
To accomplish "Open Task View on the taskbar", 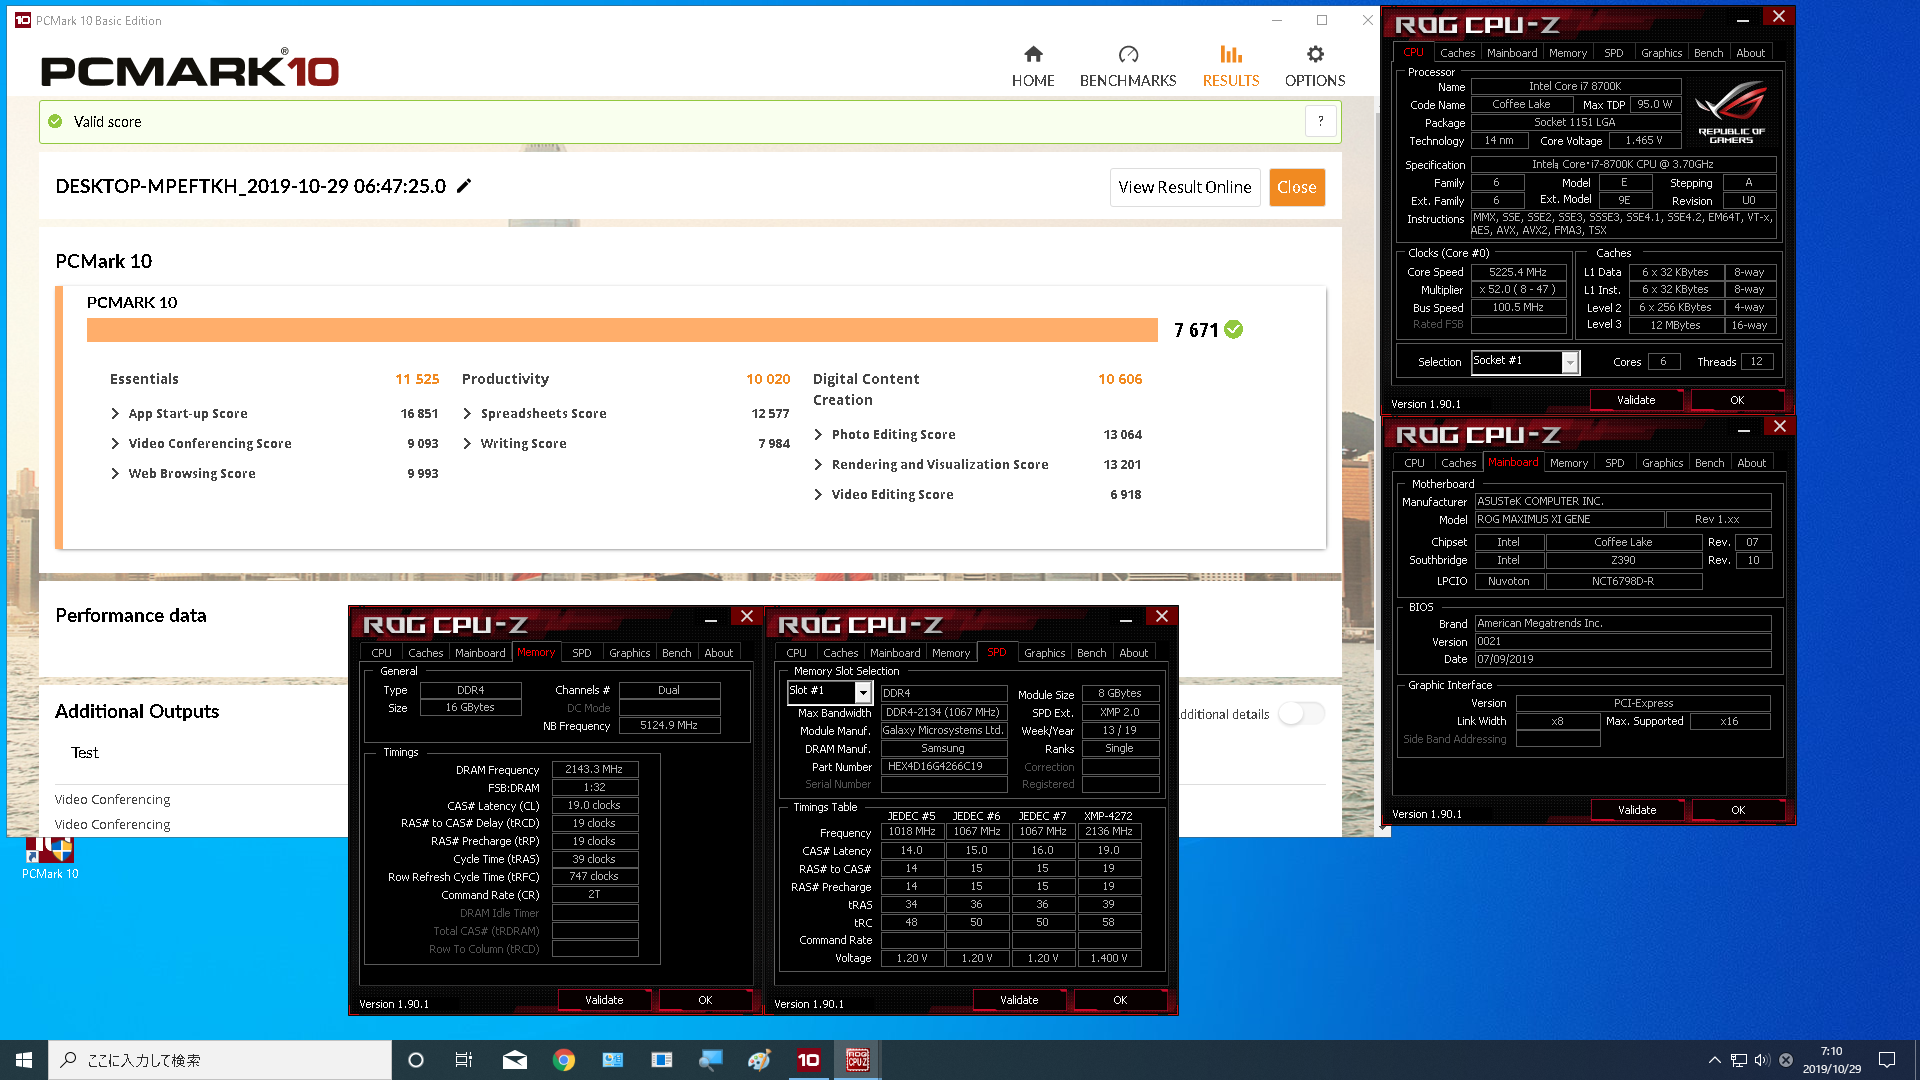I will coord(464,1060).
